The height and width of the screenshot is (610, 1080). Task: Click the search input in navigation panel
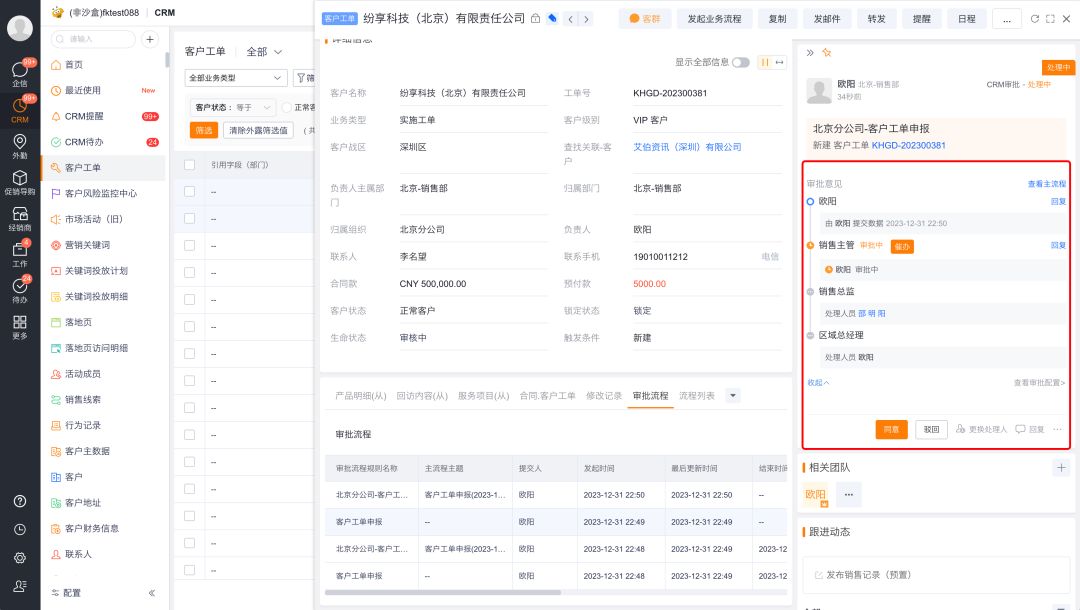(95, 39)
